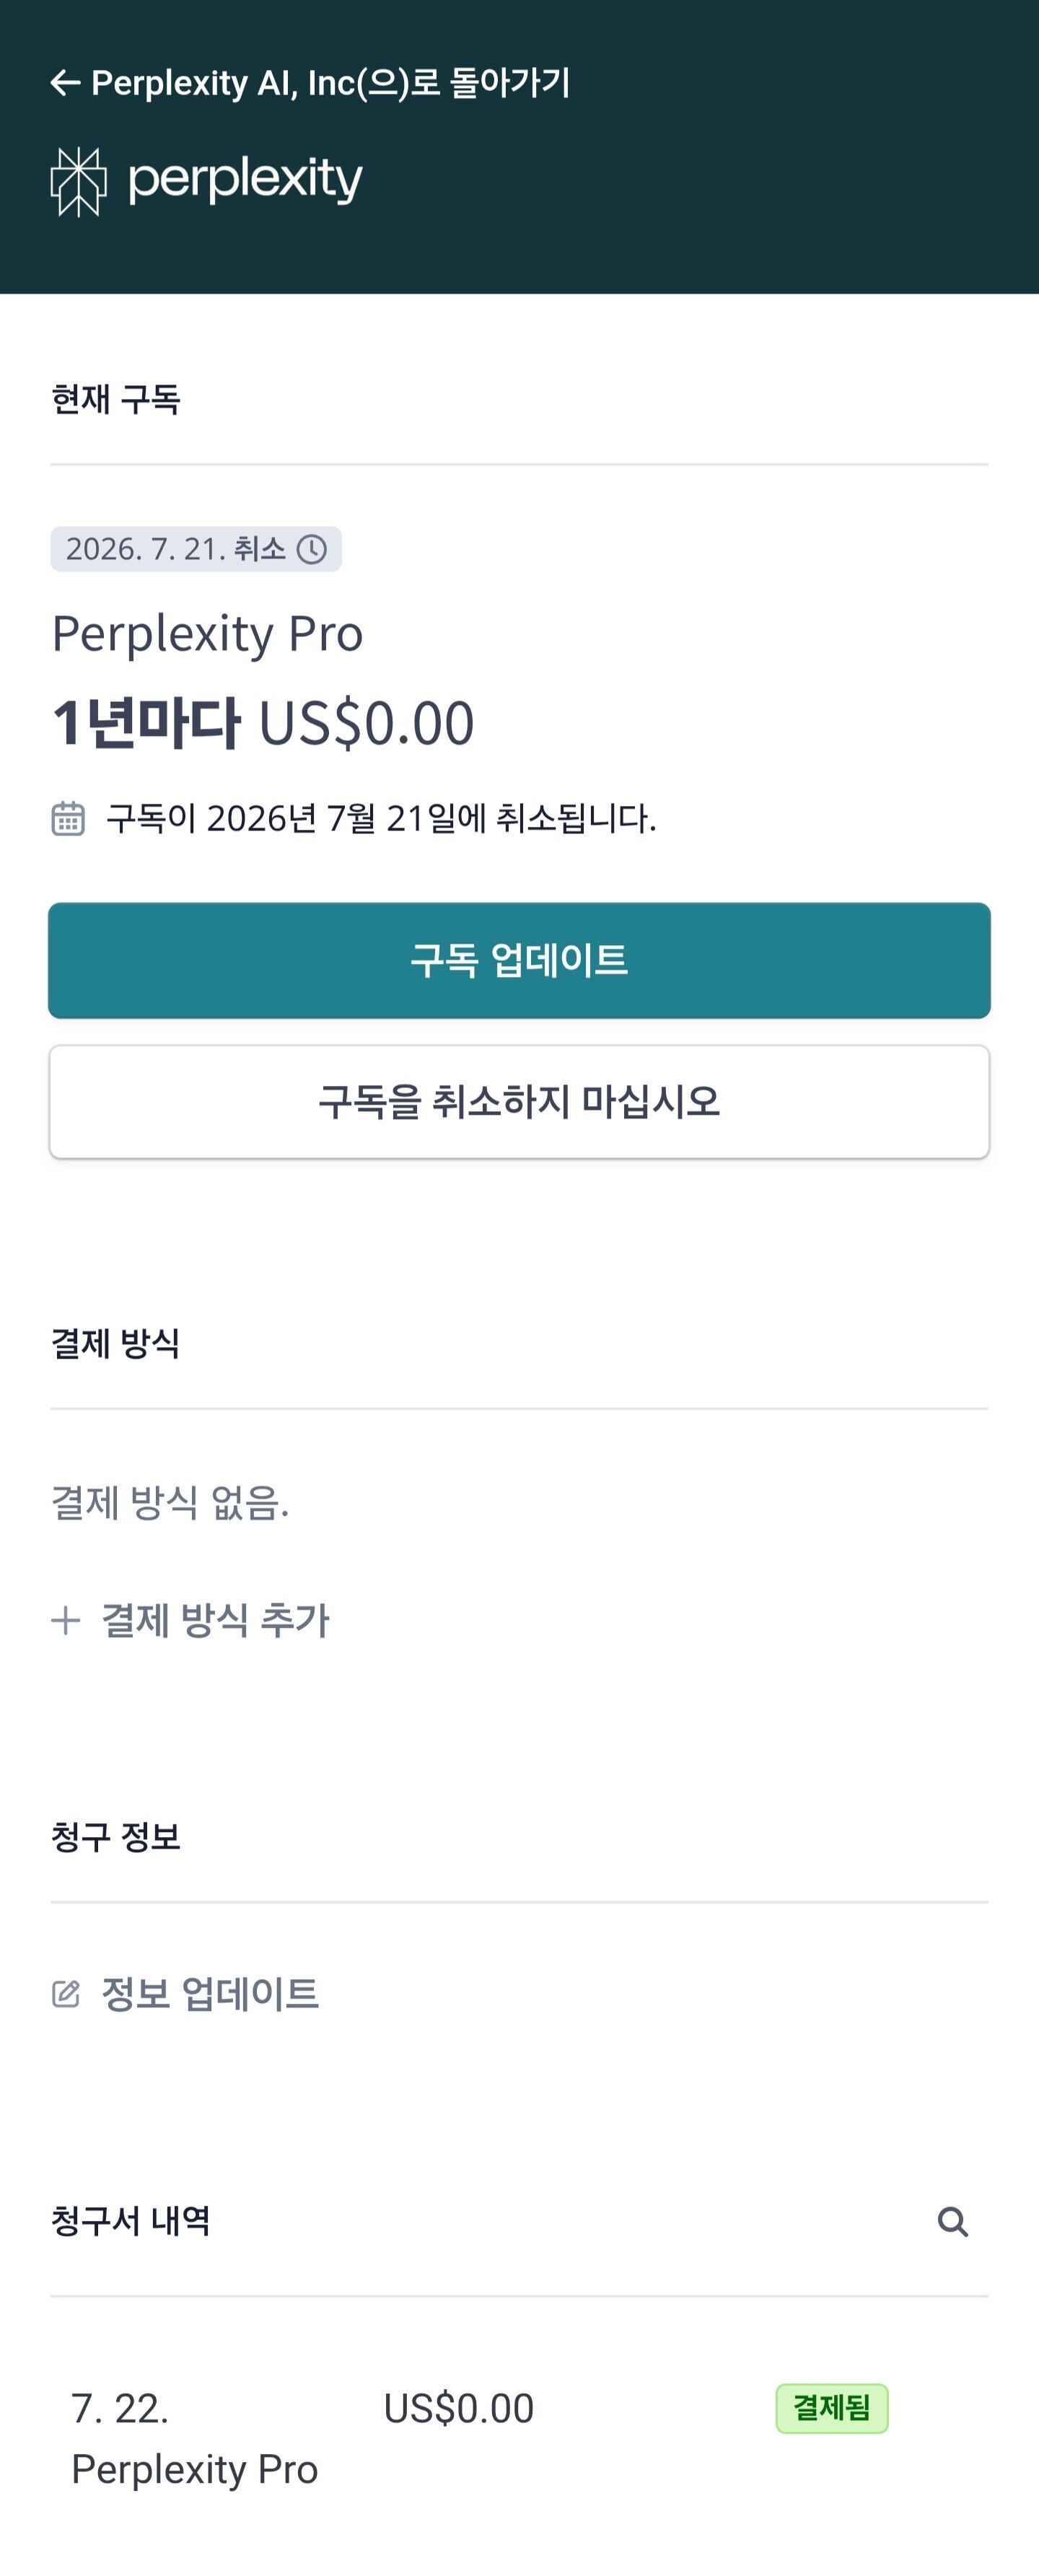Image resolution: width=1039 pixels, height=2576 pixels.
Task: Click the Perplexity logo icon
Action: point(78,181)
